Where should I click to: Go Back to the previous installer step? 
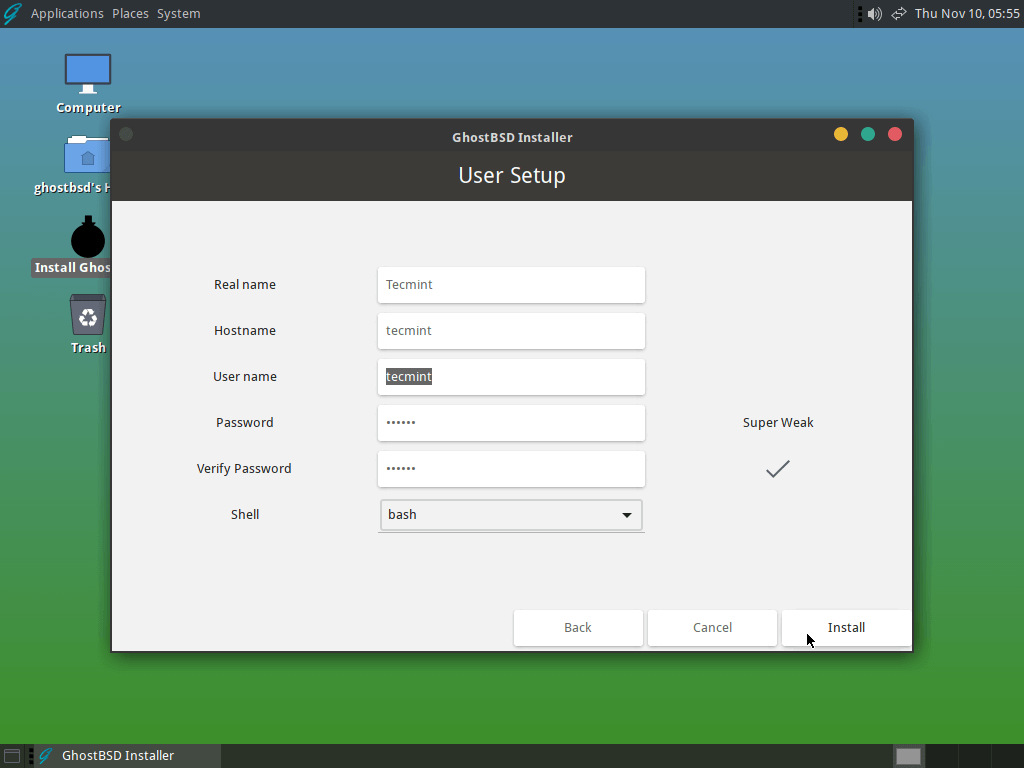pyautogui.click(x=578, y=628)
